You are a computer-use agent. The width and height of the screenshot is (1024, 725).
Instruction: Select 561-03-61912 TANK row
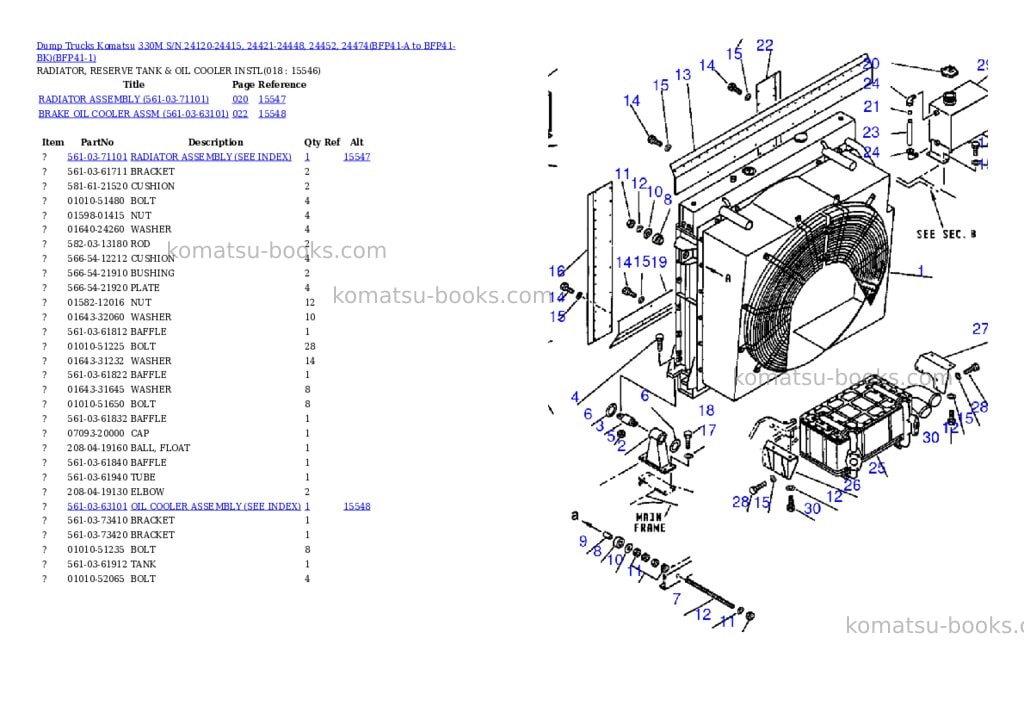[176, 564]
